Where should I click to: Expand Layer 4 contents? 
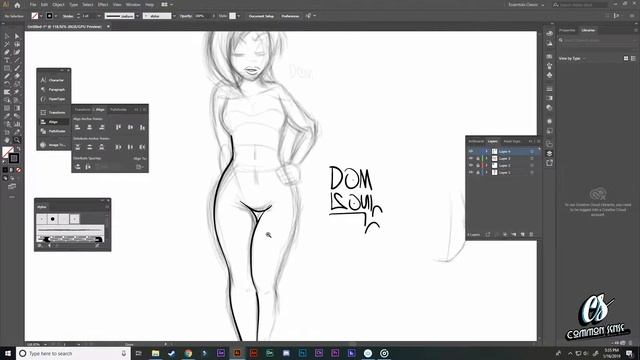487,151
